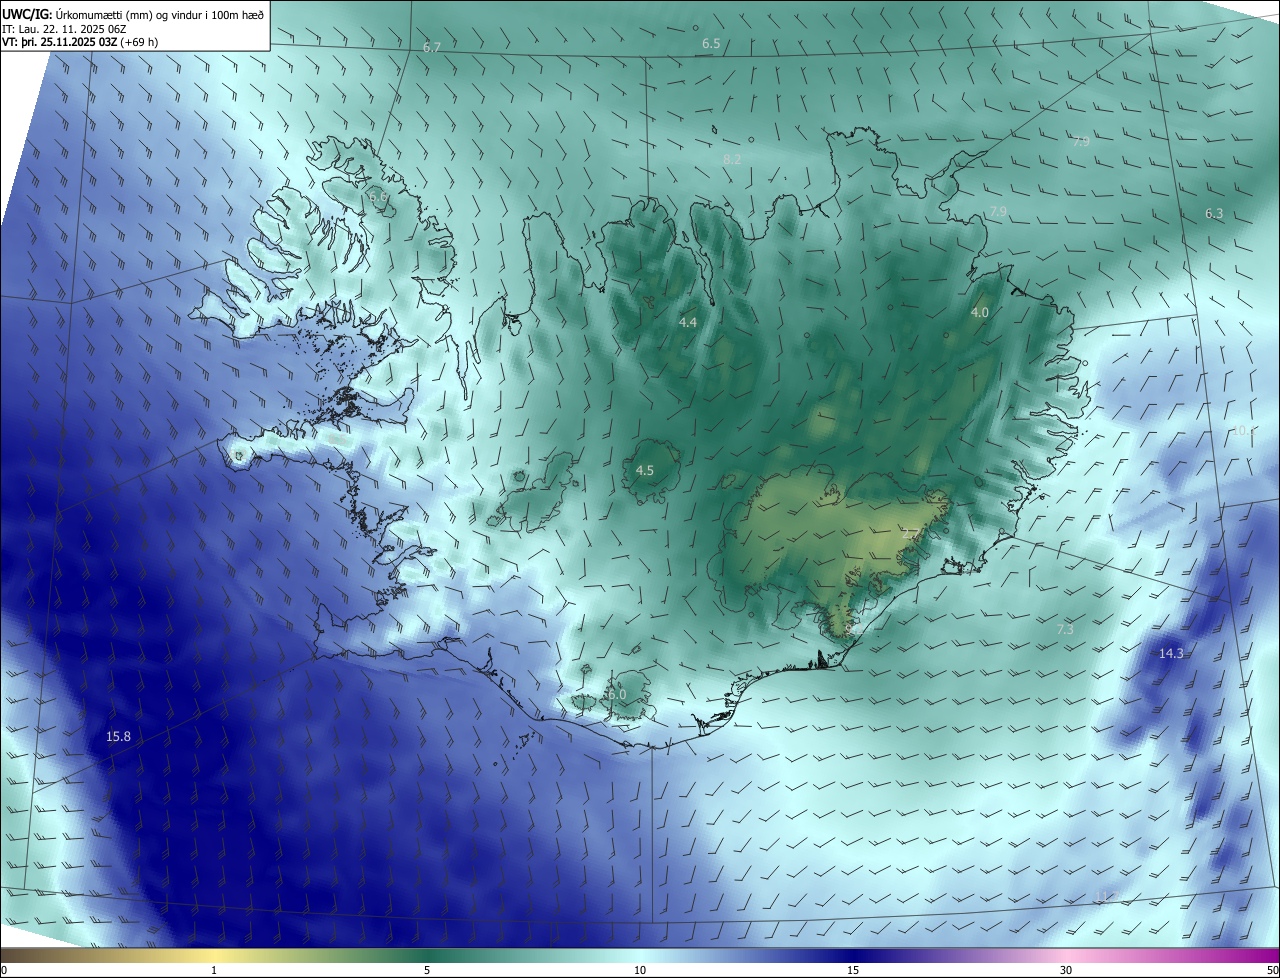Image resolution: width=1280 pixels, height=978 pixels.
Task: Click the 6.9 value on the Westfjords
Action: pos(378,198)
